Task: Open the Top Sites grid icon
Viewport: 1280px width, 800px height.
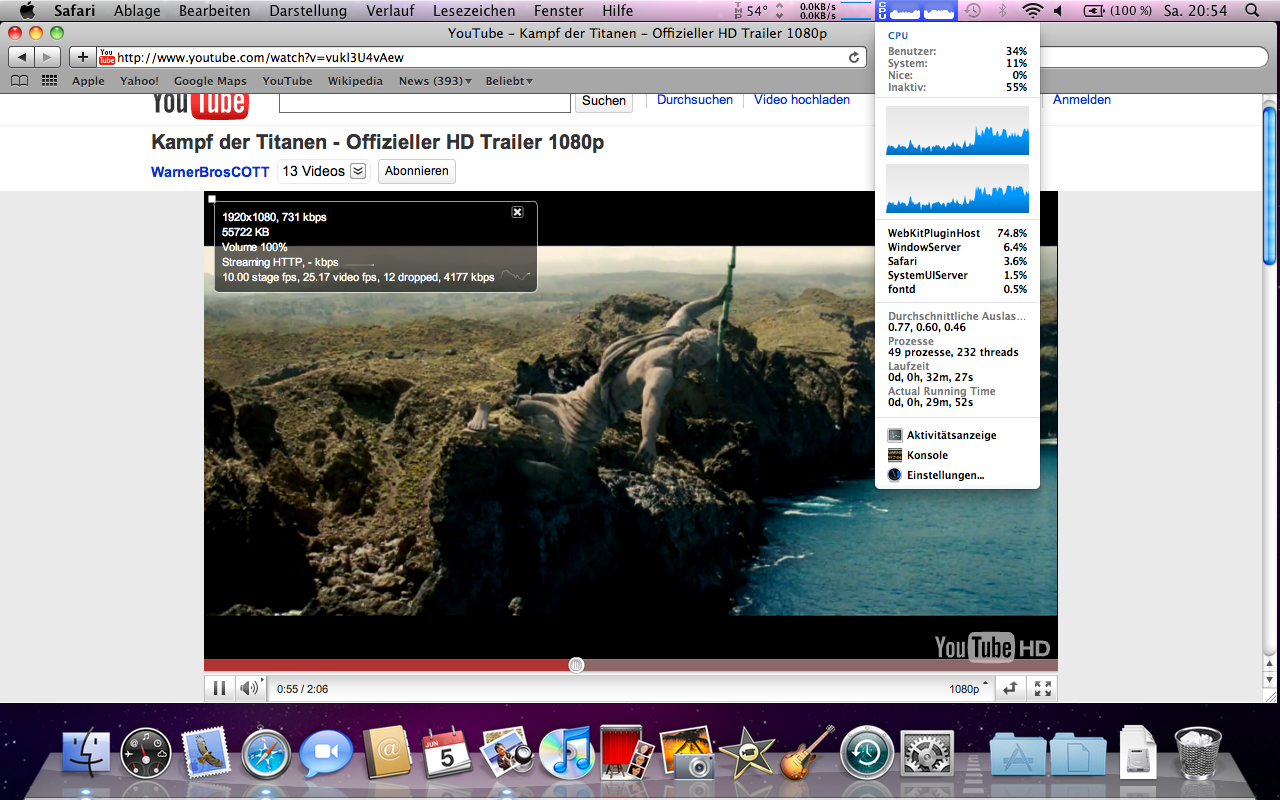Action: [x=49, y=81]
